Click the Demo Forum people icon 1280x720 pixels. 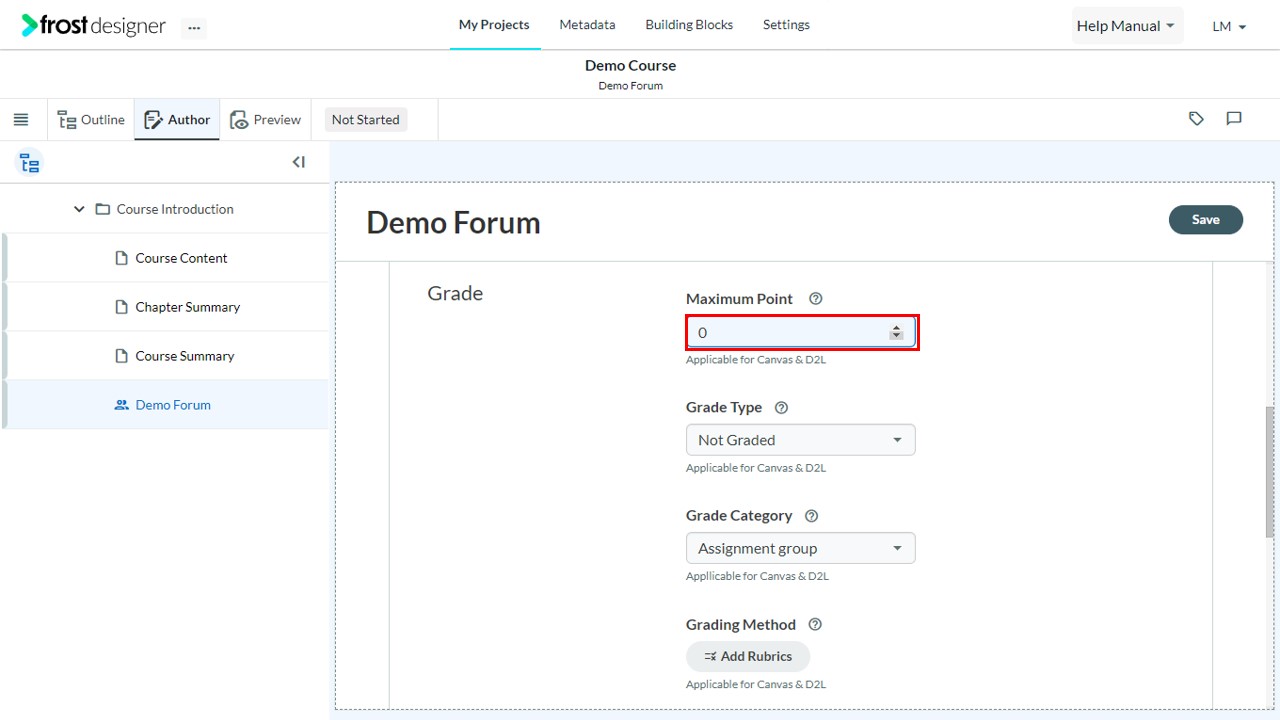(122, 405)
